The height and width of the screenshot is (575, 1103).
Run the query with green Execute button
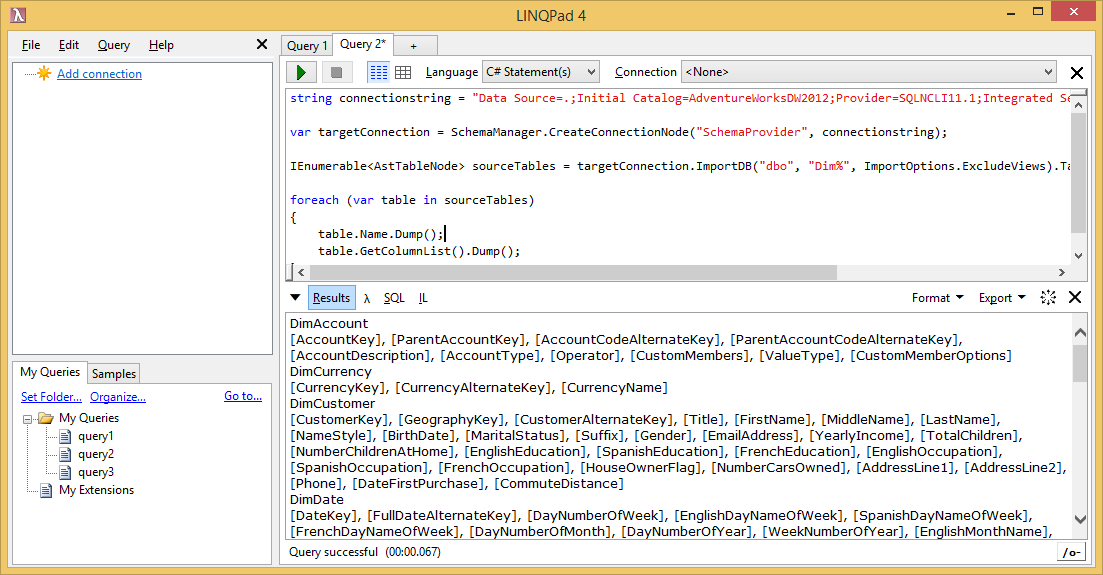coord(301,72)
